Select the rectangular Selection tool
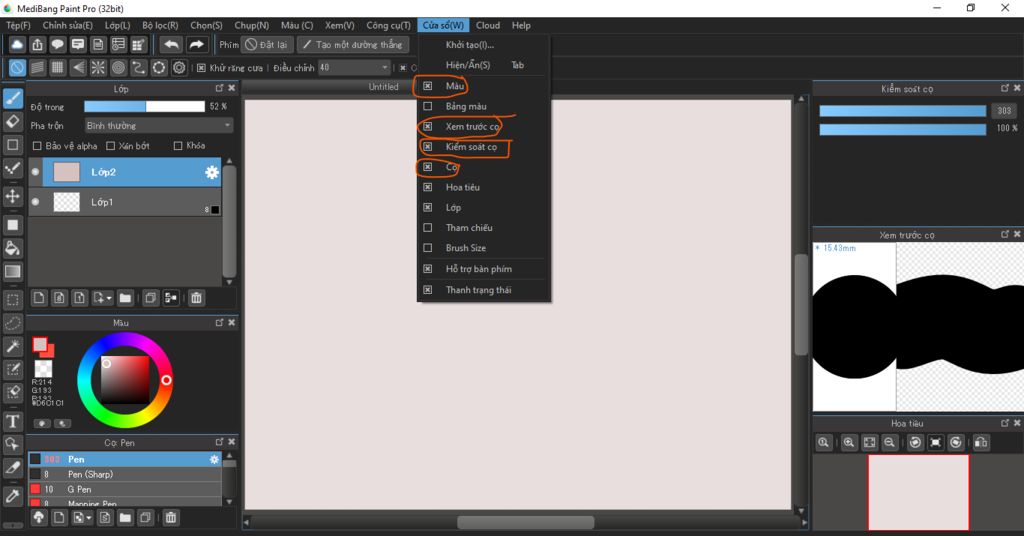 (x=13, y=300)
